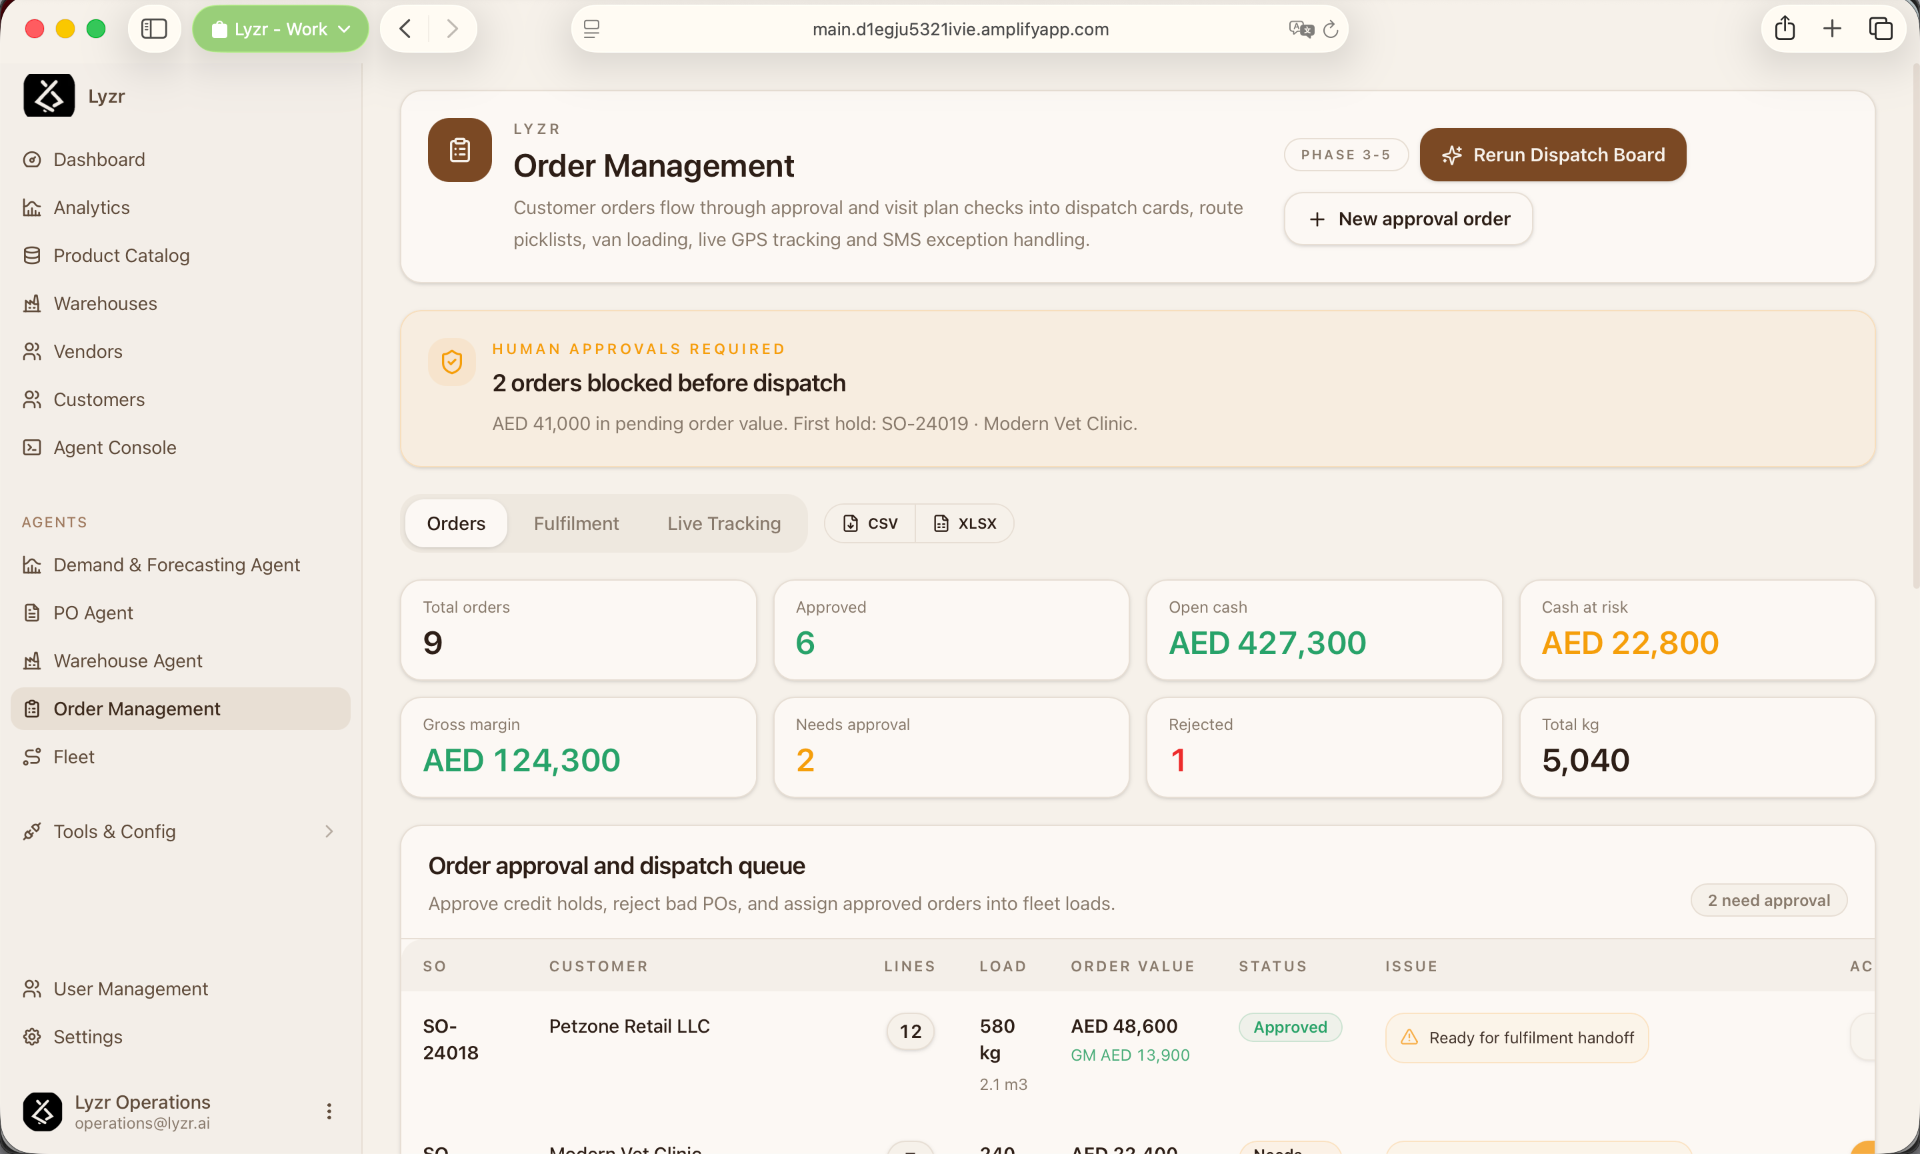1920x1154 pixels.
Task: Click the Rejected count card
Action: [x=1324, y=747]
